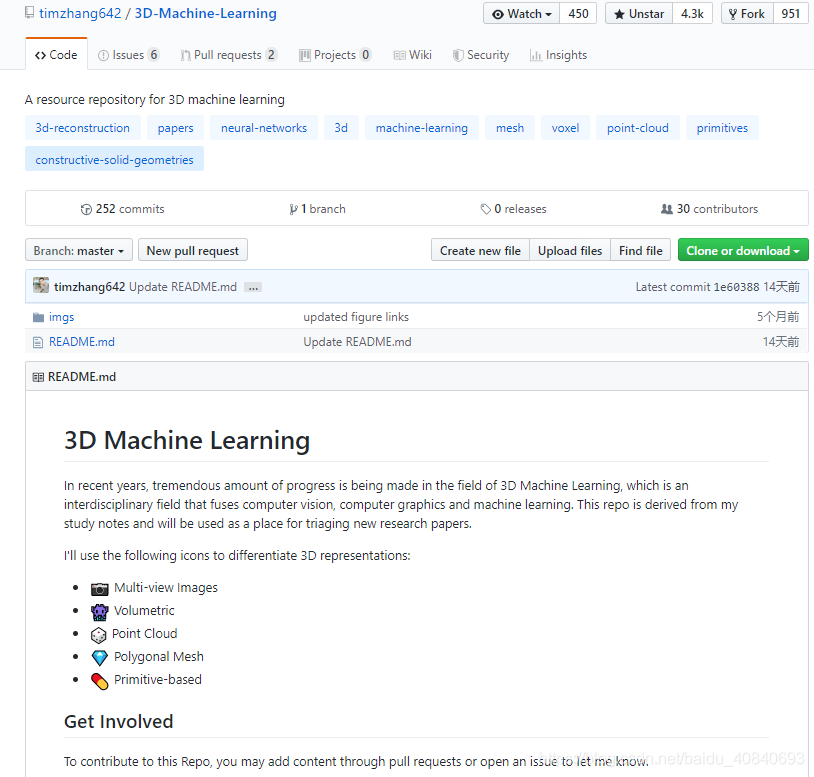Viewport: 814px width, 777px height.
Task: View 30 contributors
Action: 709,209
